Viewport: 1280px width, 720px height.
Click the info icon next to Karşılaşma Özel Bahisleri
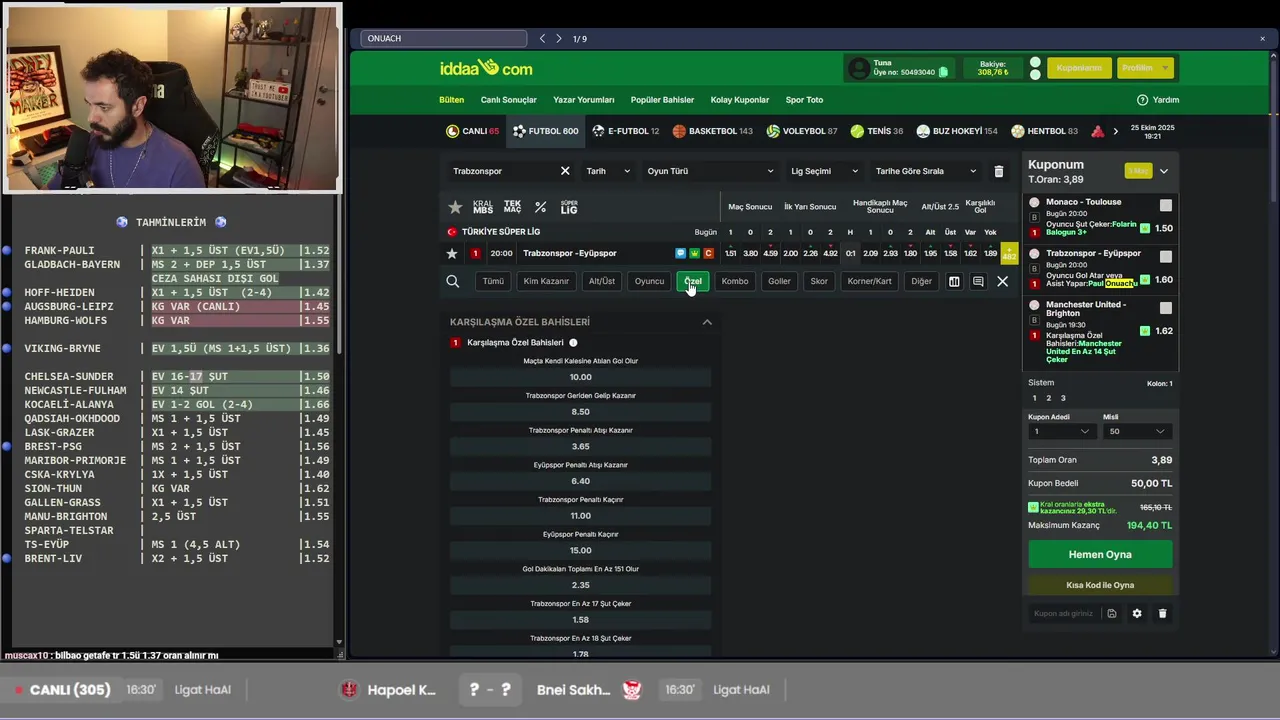[573, 343]
